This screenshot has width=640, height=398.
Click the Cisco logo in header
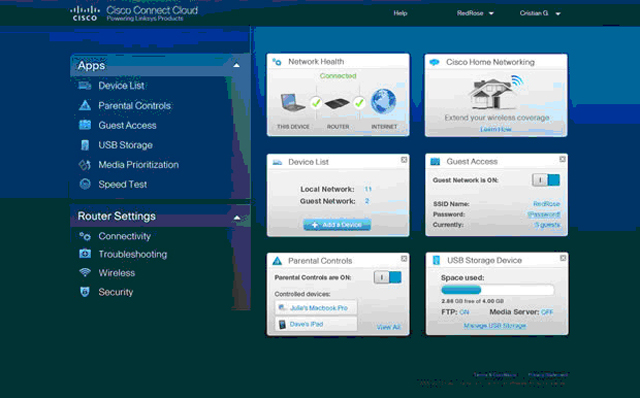click(85, 13)
